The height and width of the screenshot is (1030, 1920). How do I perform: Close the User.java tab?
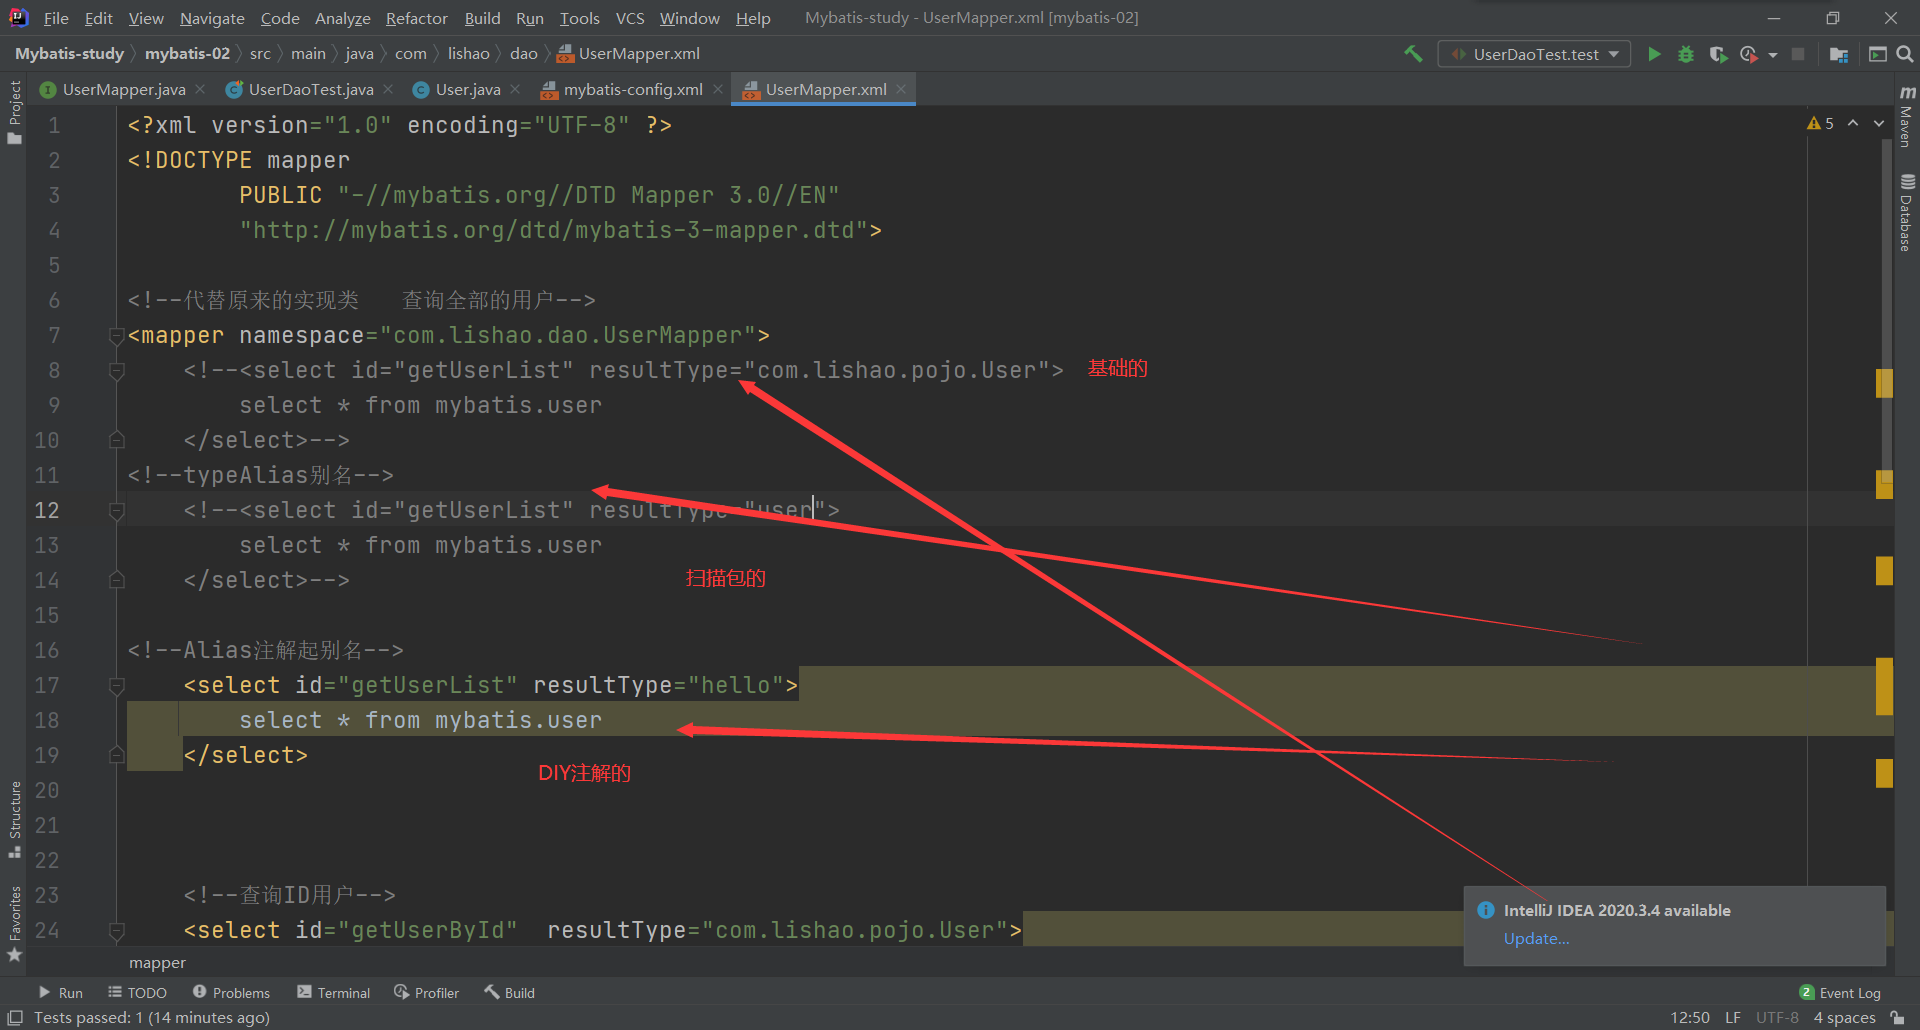pos(515,89)
